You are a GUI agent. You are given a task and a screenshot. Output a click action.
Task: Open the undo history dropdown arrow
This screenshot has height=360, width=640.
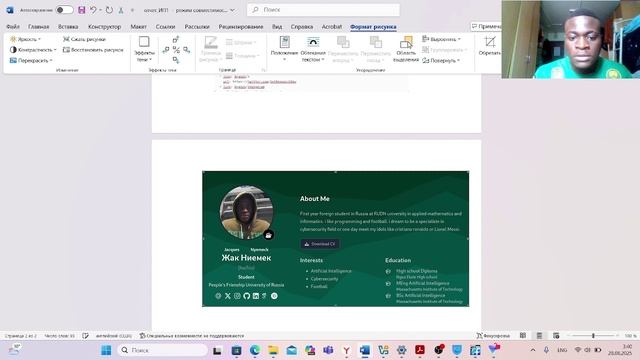(x=100, y=10)
